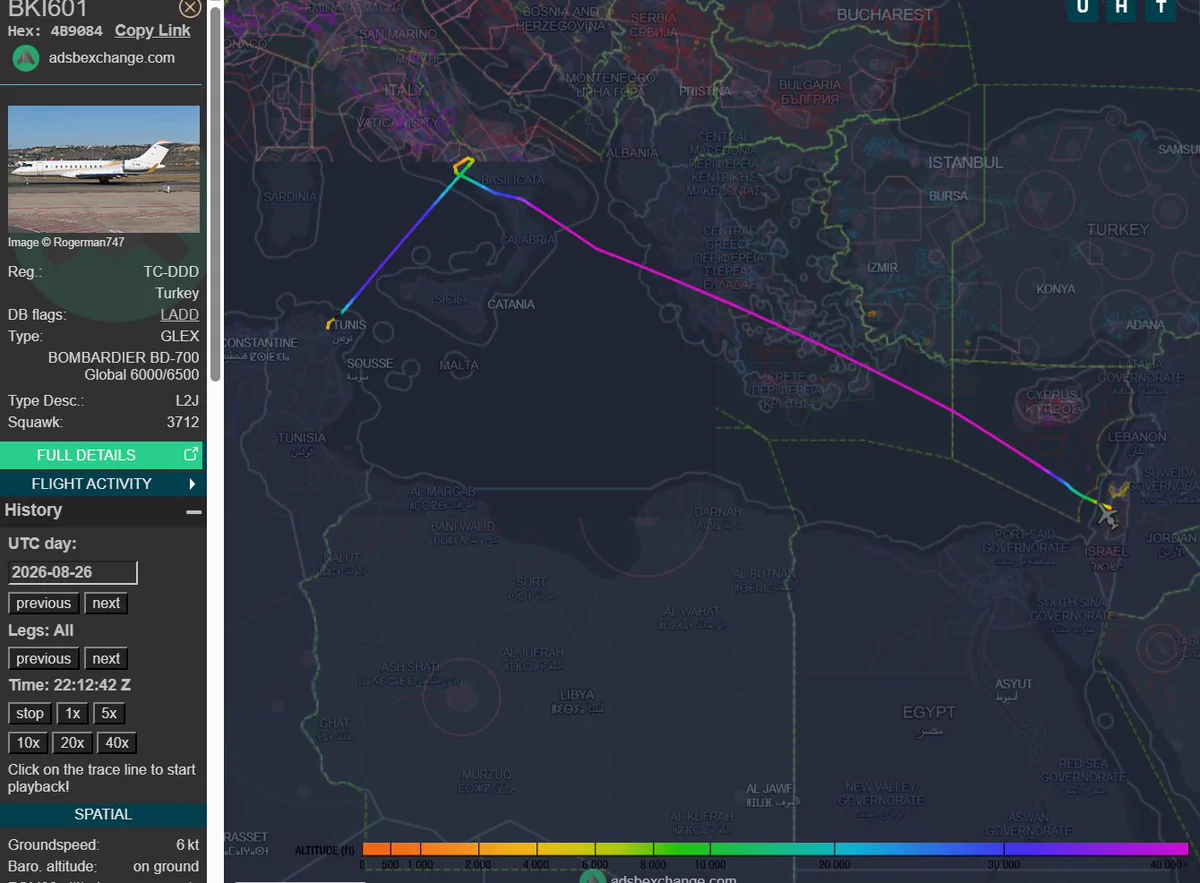Screen dimensions: 1200x883
Task: Click the green adsbexchange logo icon
Action: pyautogui.click(x=26, y=58)
